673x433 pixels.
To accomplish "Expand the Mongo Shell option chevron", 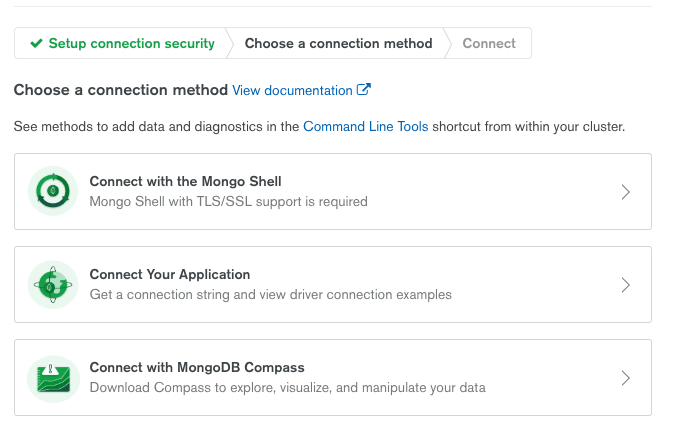I will point(625,191).
